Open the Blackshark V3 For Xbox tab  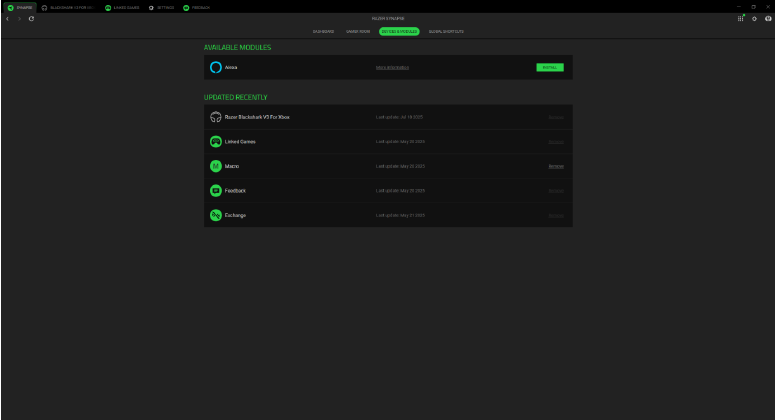(68, 7)
